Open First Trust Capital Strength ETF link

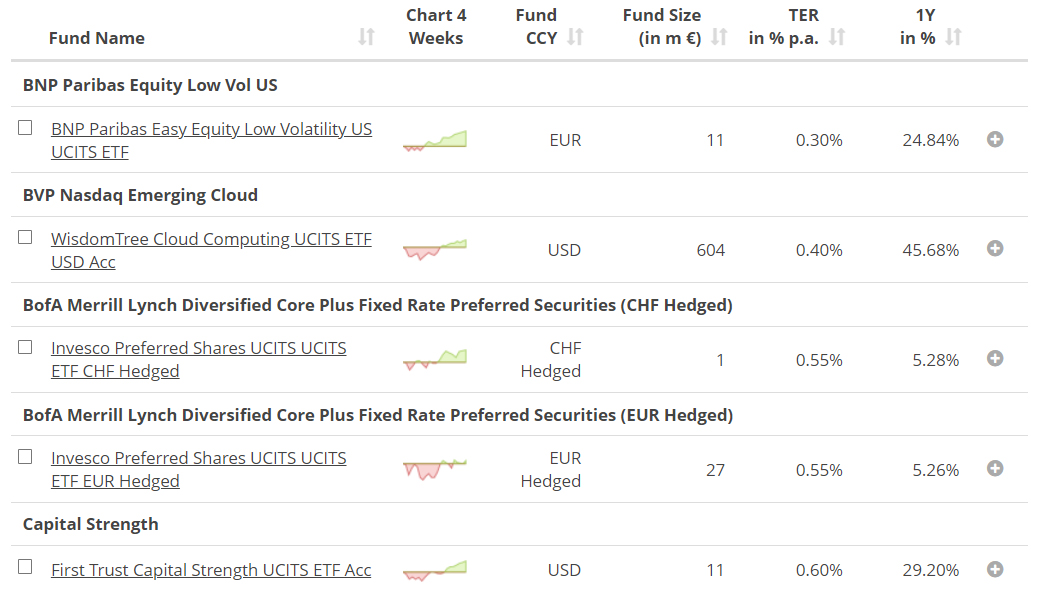coord(211,570)
